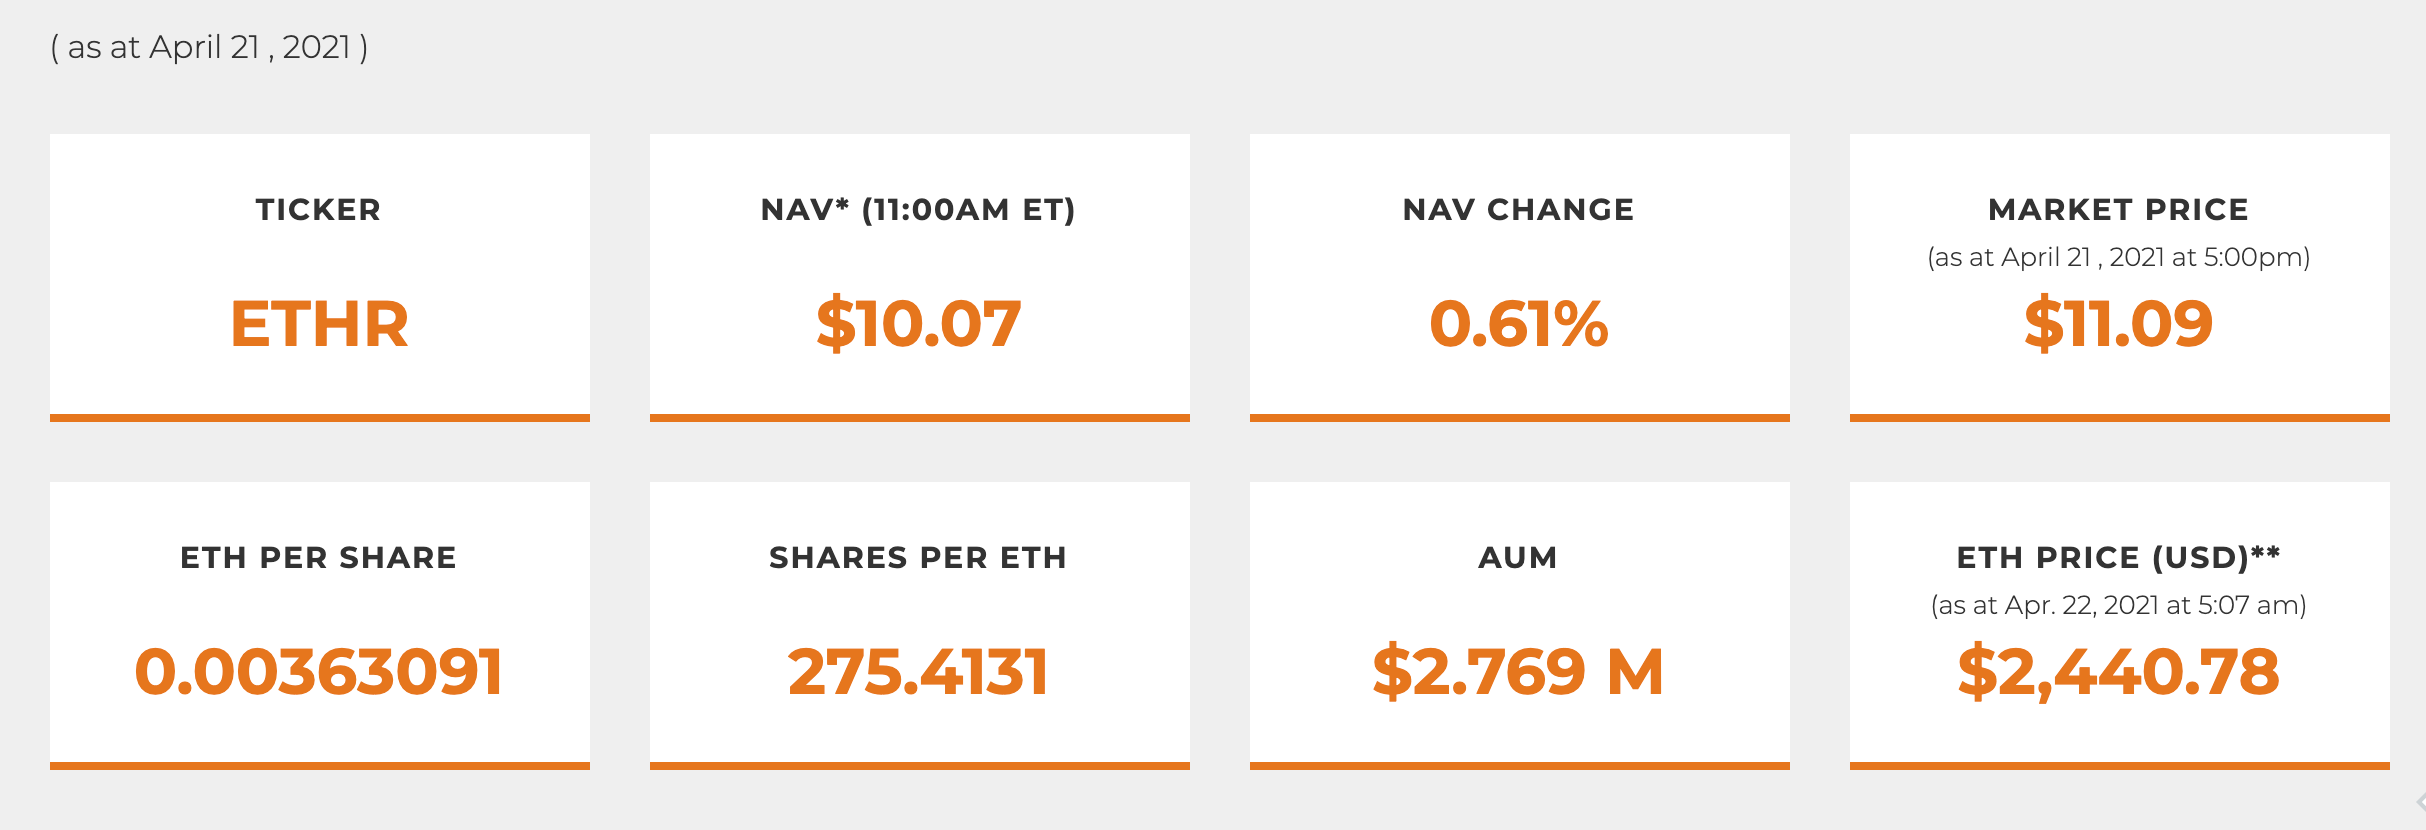Click the MARKET PRICE heading
This screenshot has width=2426, height=830.
(x=2118, y=210)
